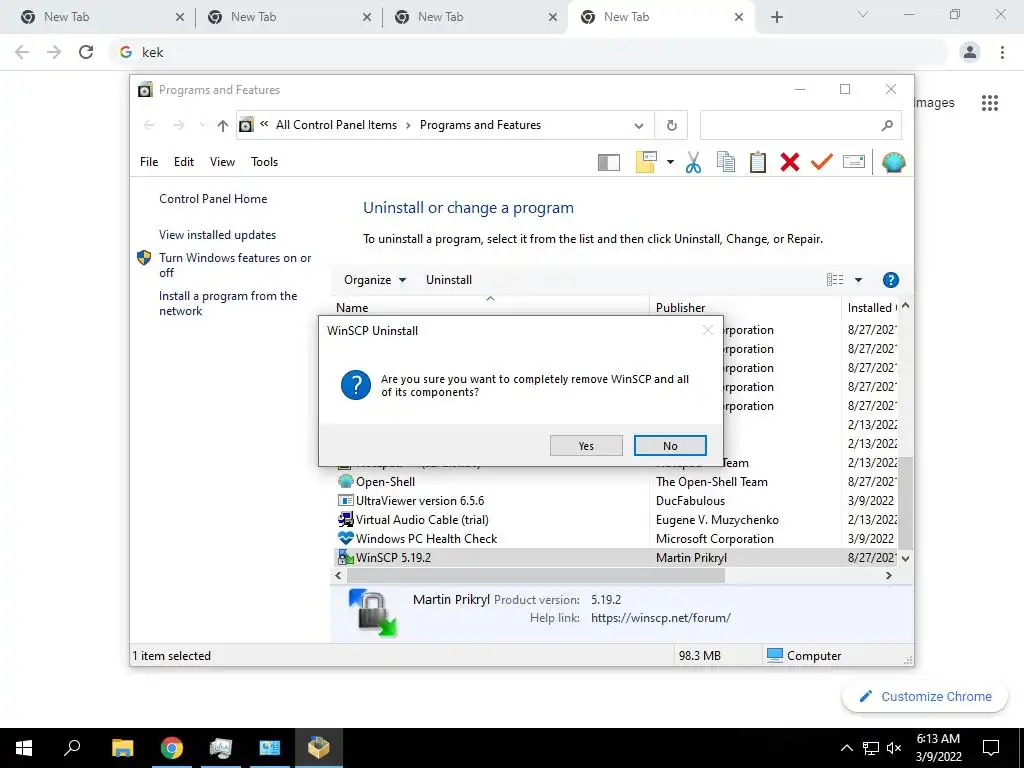Select UltraViewer version 6.5.6 row
1024x768 pixels.
614,501
